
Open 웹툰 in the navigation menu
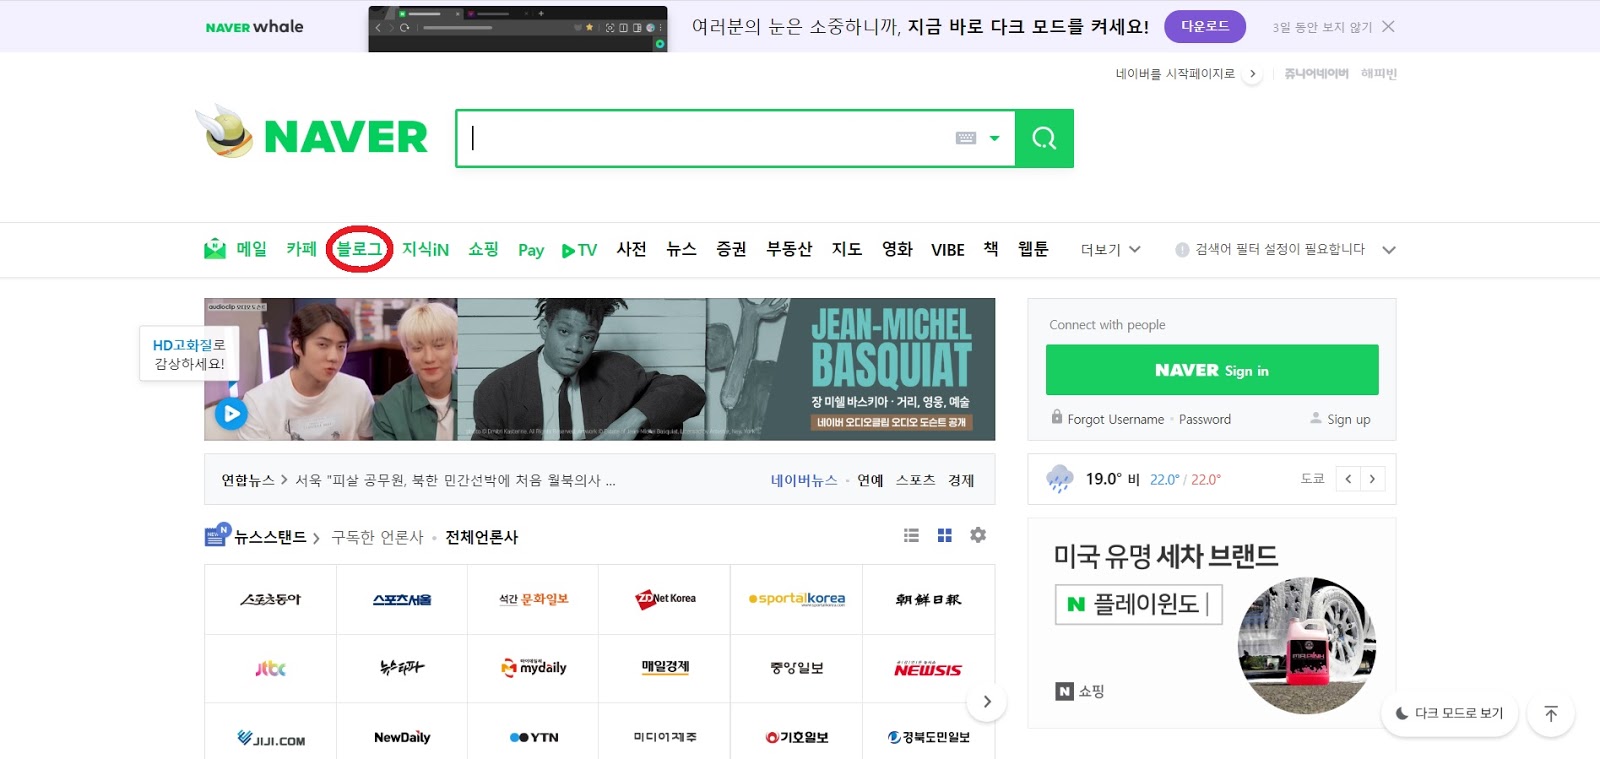tap(1033, 249)
